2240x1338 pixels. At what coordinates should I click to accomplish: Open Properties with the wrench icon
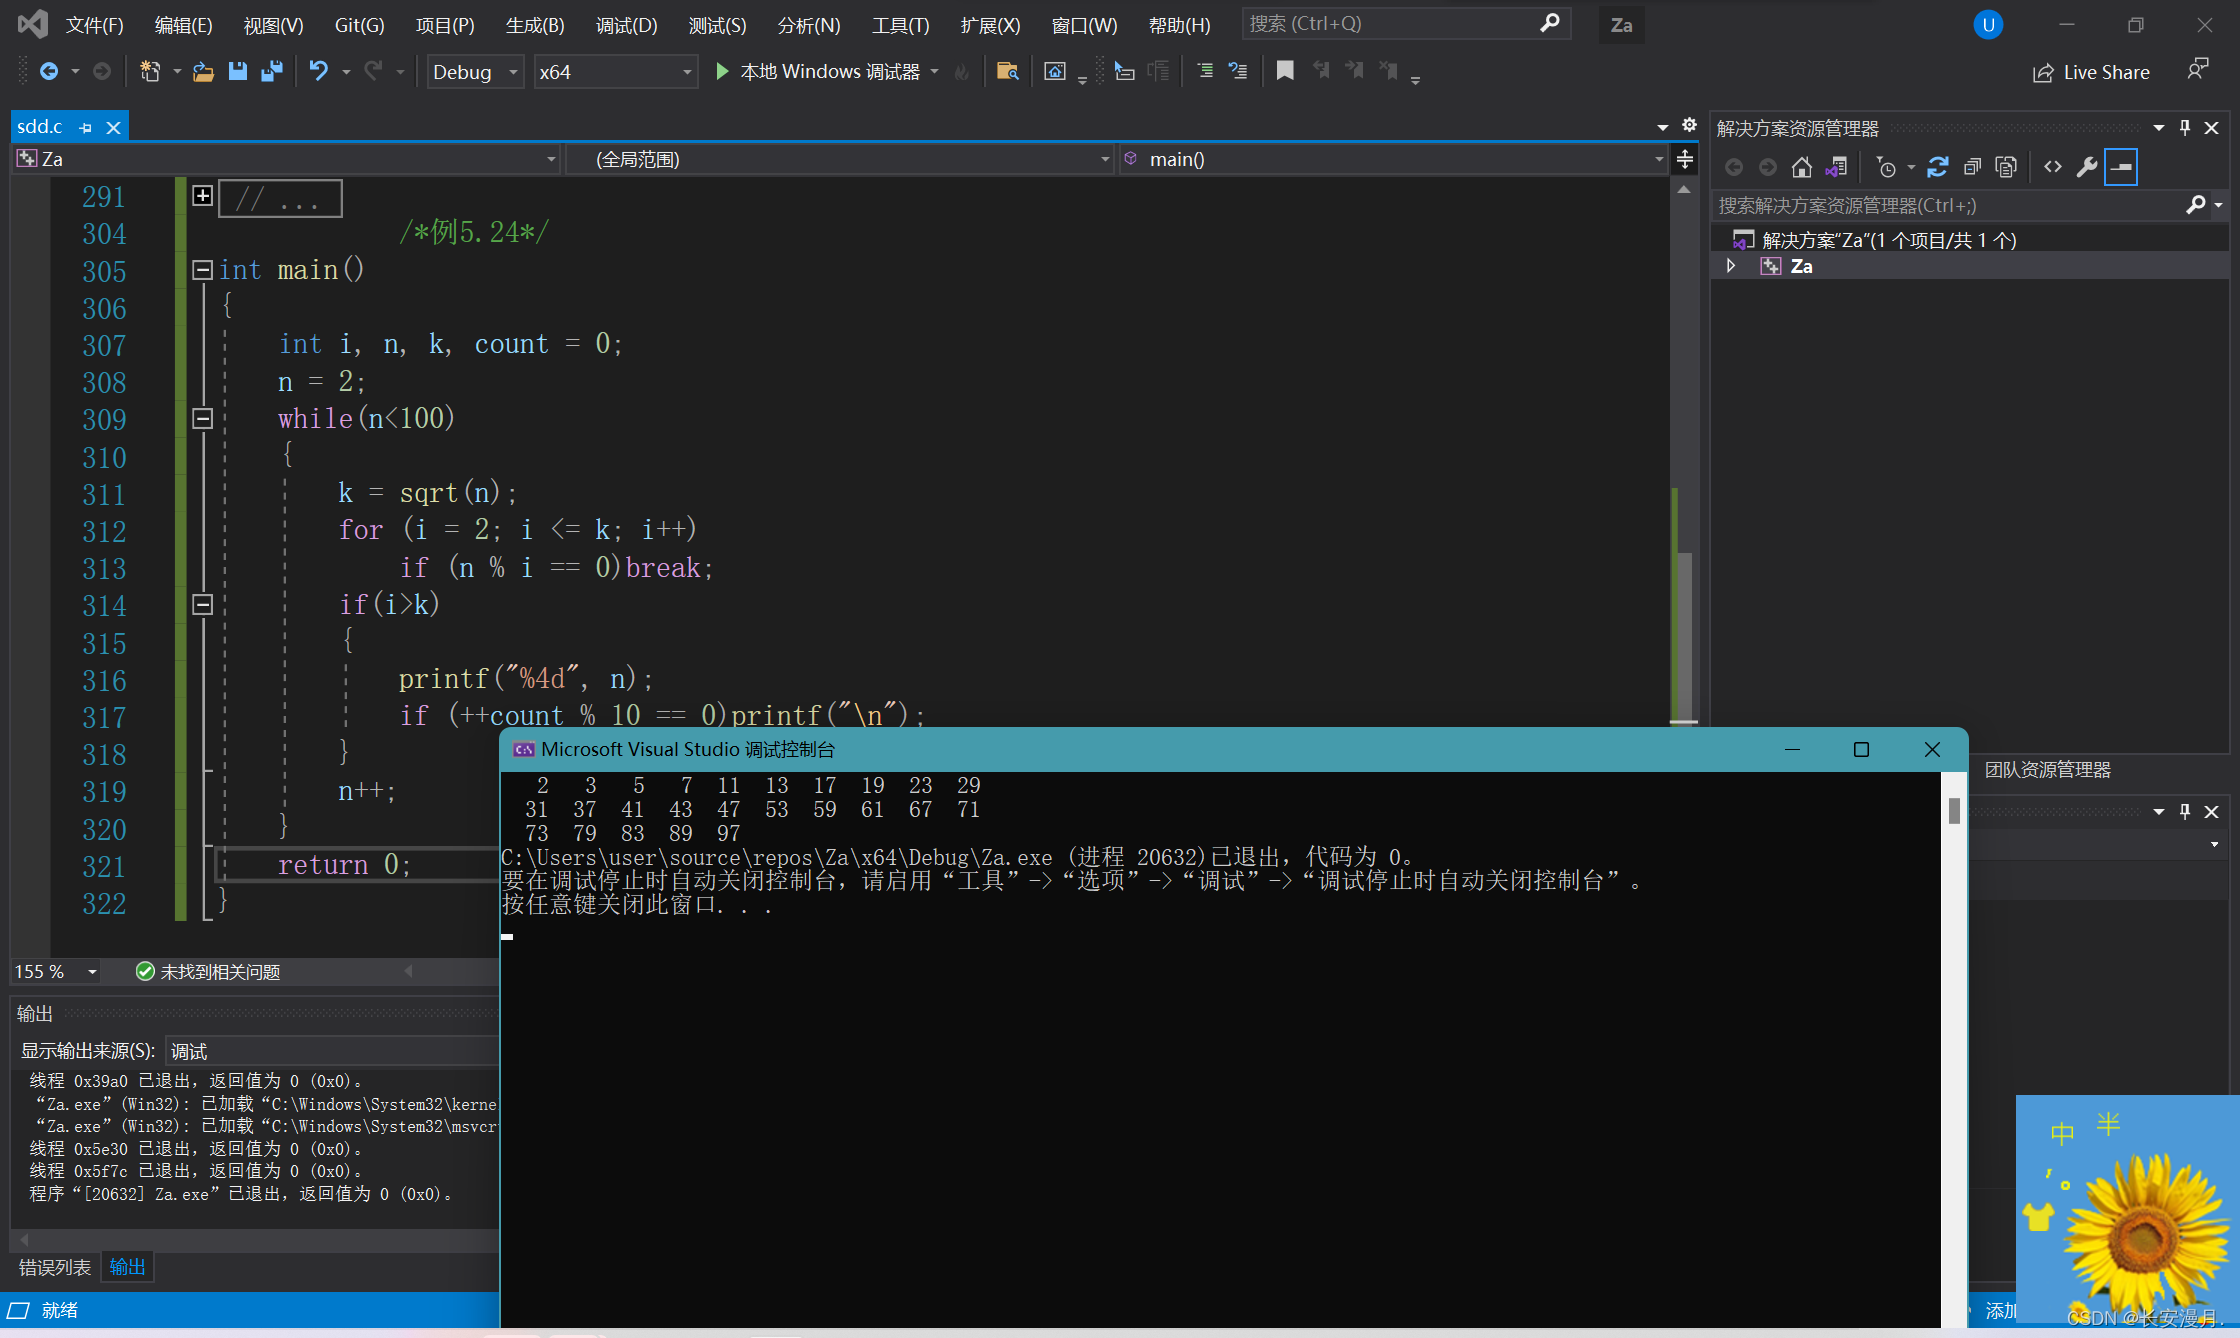click(x=2086, y=167)
